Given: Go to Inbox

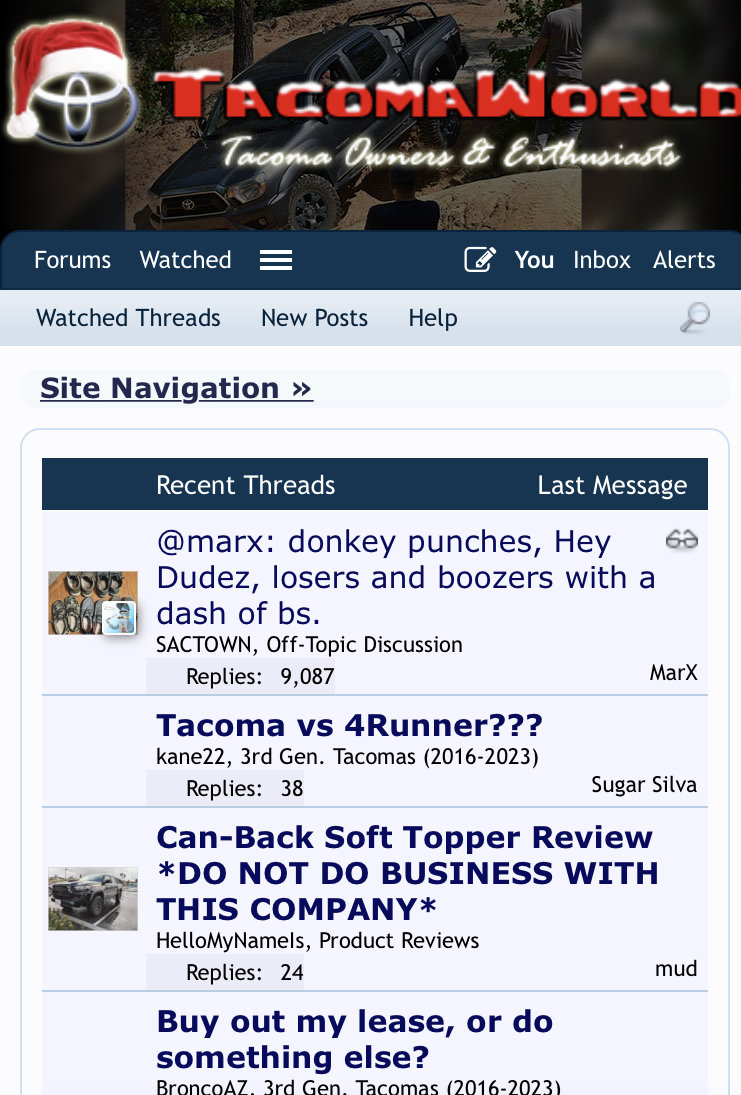Looking at the screenshot, I should tap(602, 260).
